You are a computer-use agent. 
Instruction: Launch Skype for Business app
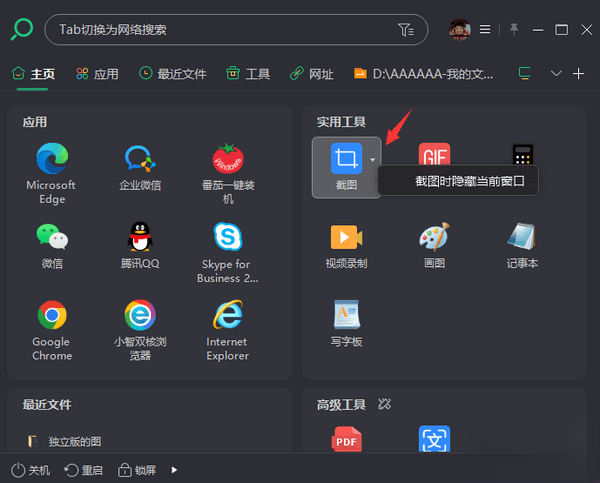pos(228,237)
